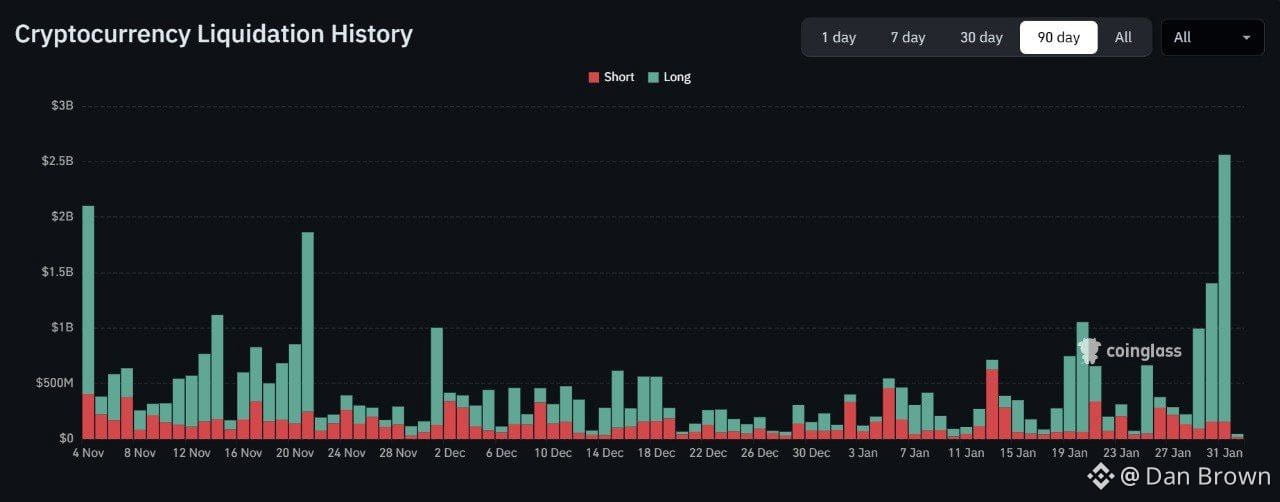Click the $1.5B y-axis label
1280x502 pixels.
[56, 272]
